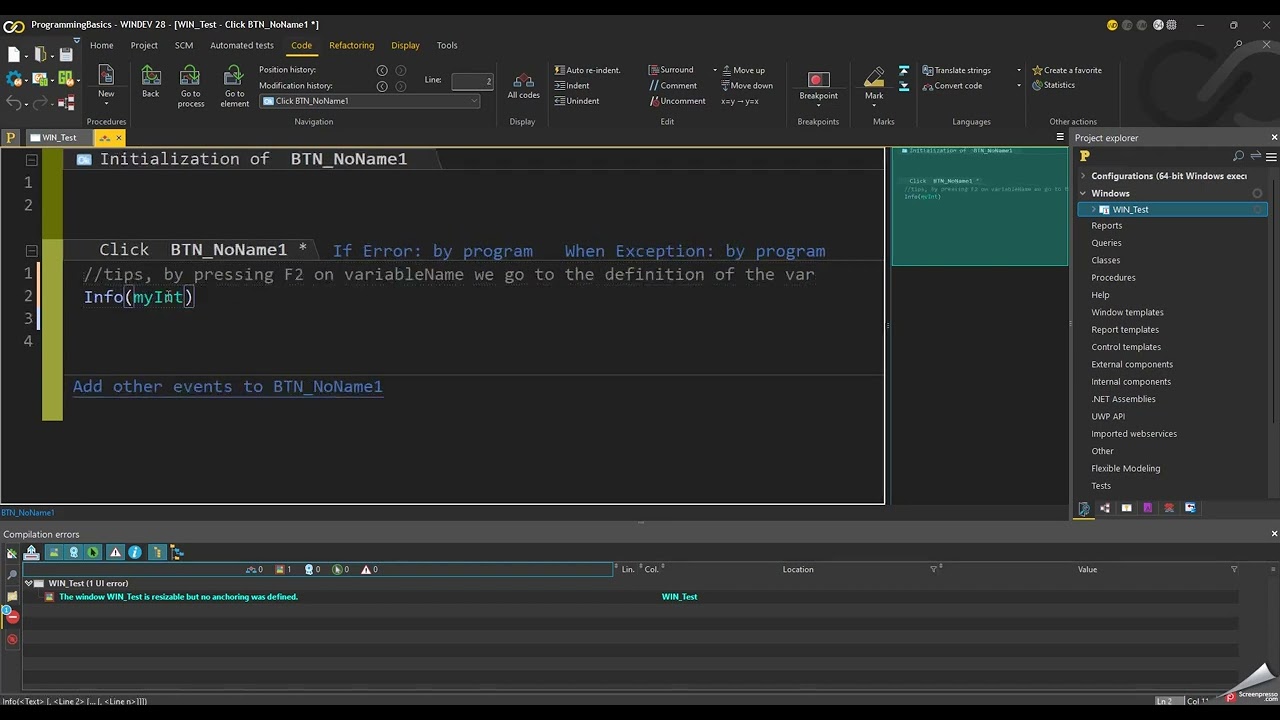Open the event dropdown showing Click BTN_NoName1
This screenshot has width=1280, height=720.
(x=370, y=101)
